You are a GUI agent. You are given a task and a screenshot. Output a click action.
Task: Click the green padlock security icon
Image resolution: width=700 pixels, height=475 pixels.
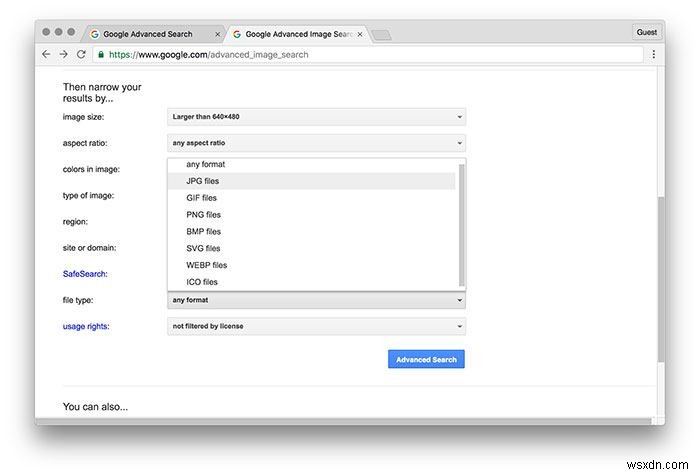101,54
